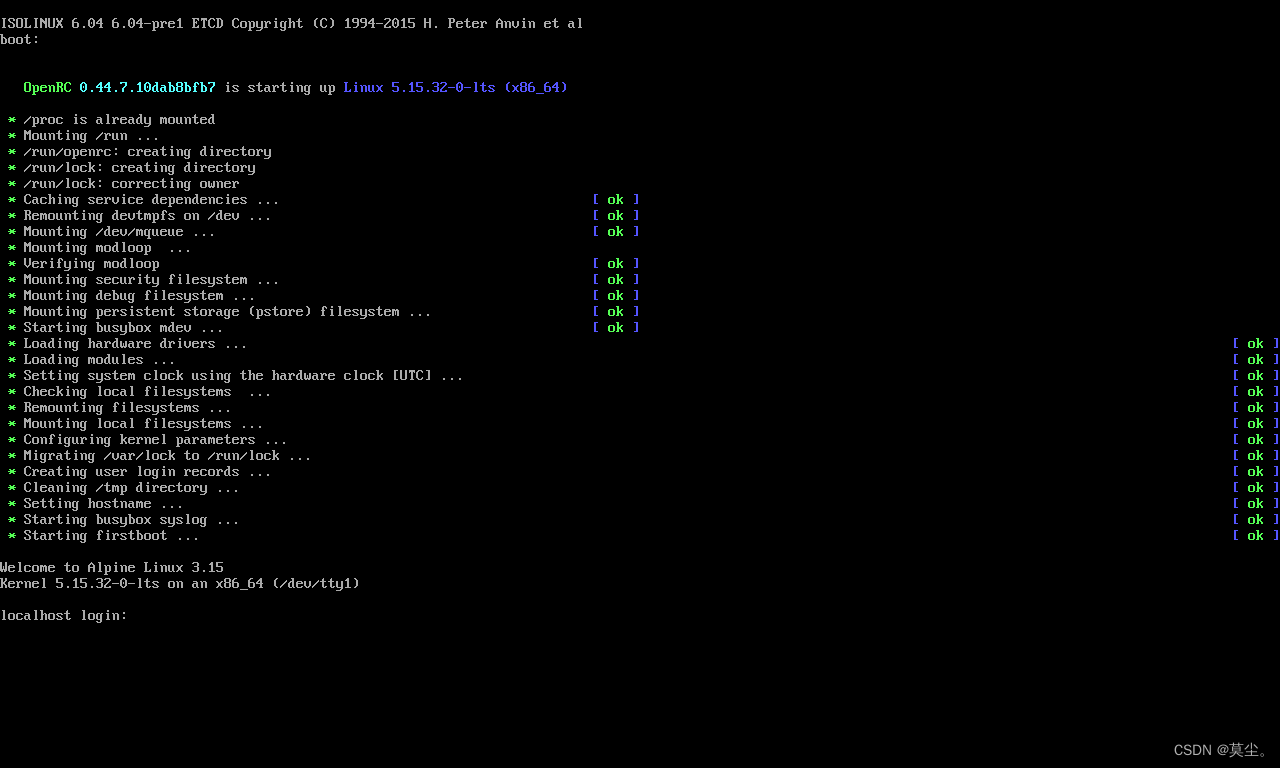
Task: Click ok status for pstore filesystem
Action: pos(616,311)
